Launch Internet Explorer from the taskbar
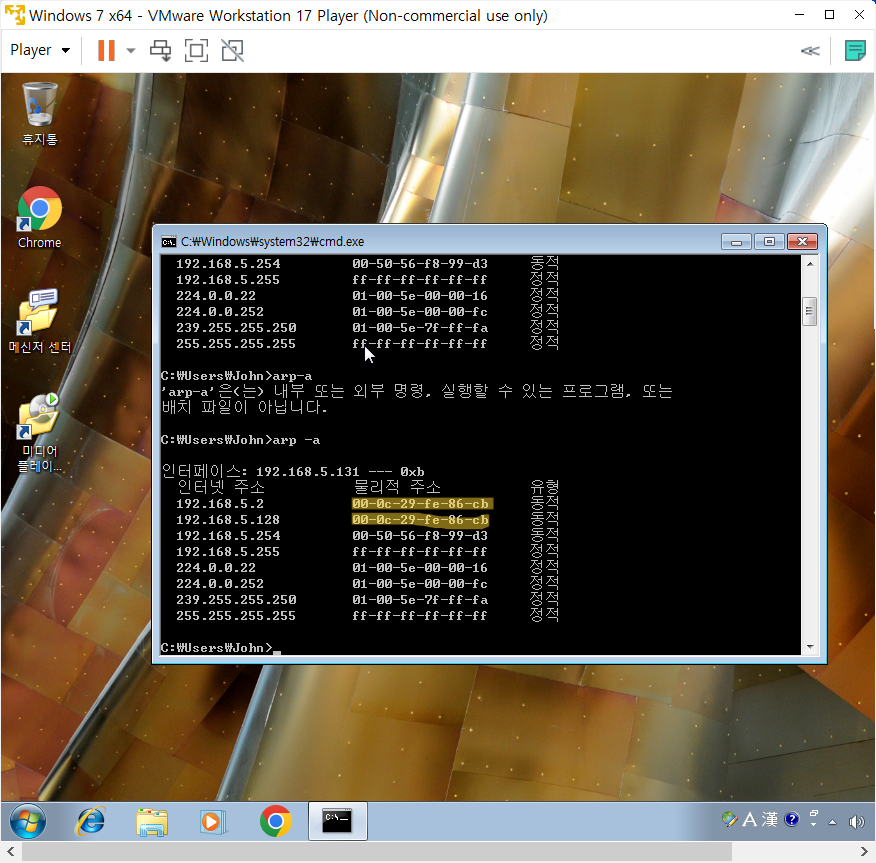Viewport: 876px width, 863px height. point(91,821)
